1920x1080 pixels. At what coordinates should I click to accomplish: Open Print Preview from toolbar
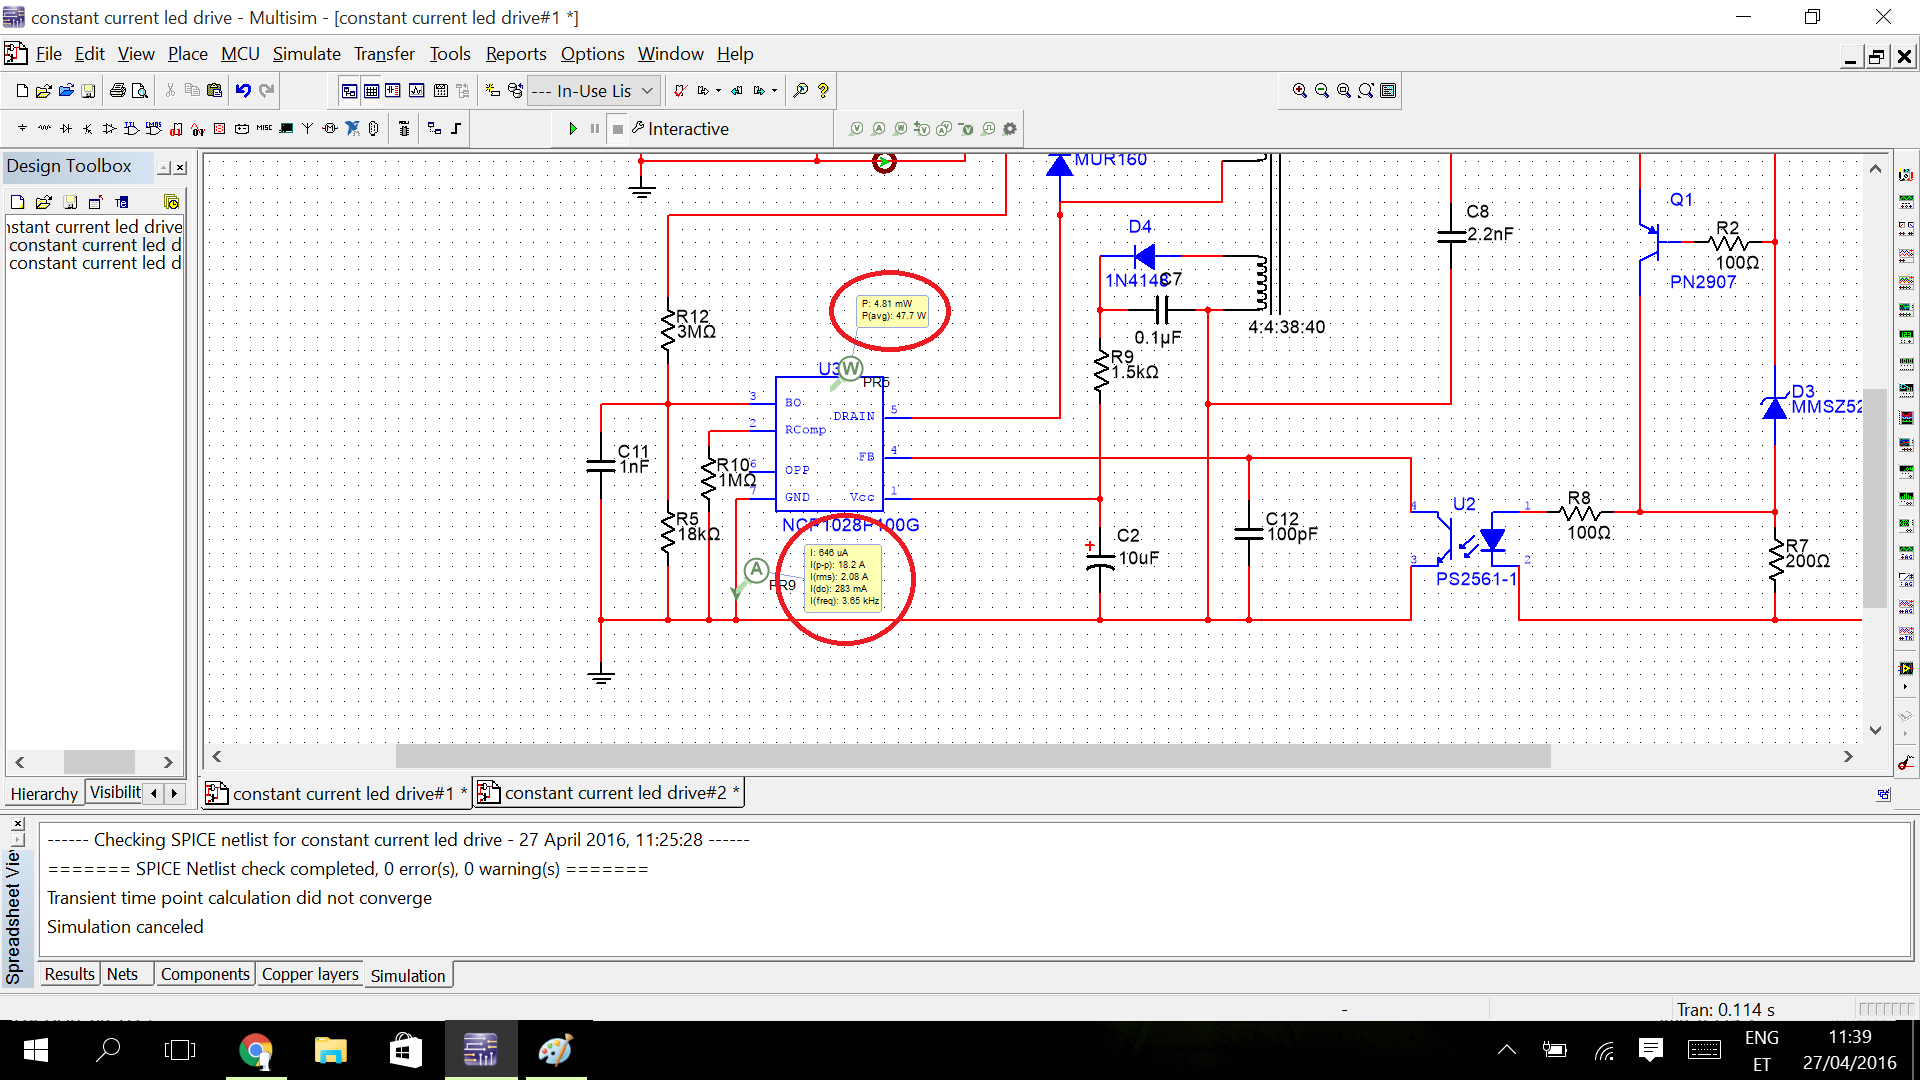point(140,91)
